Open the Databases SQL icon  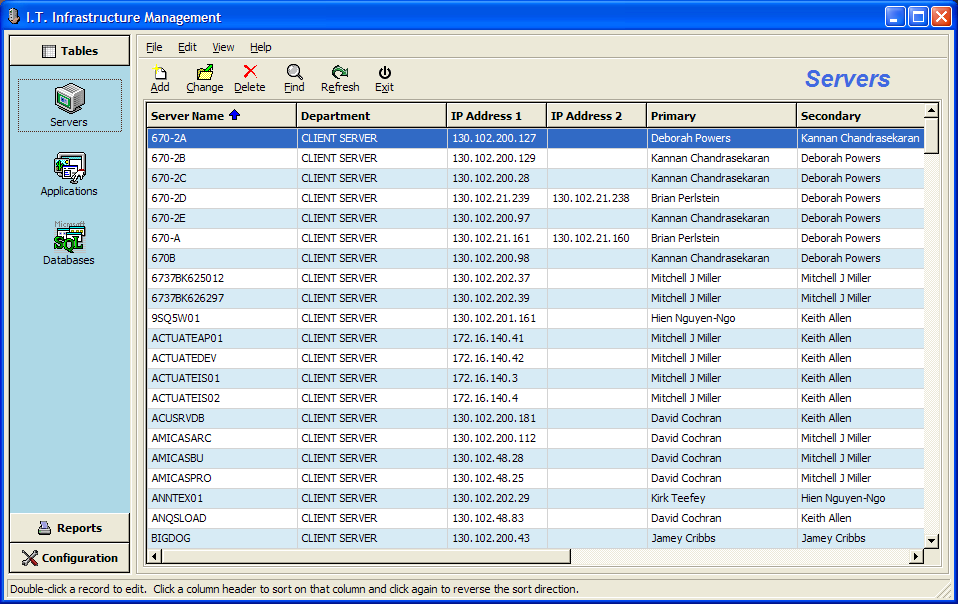tap(69, 236)
